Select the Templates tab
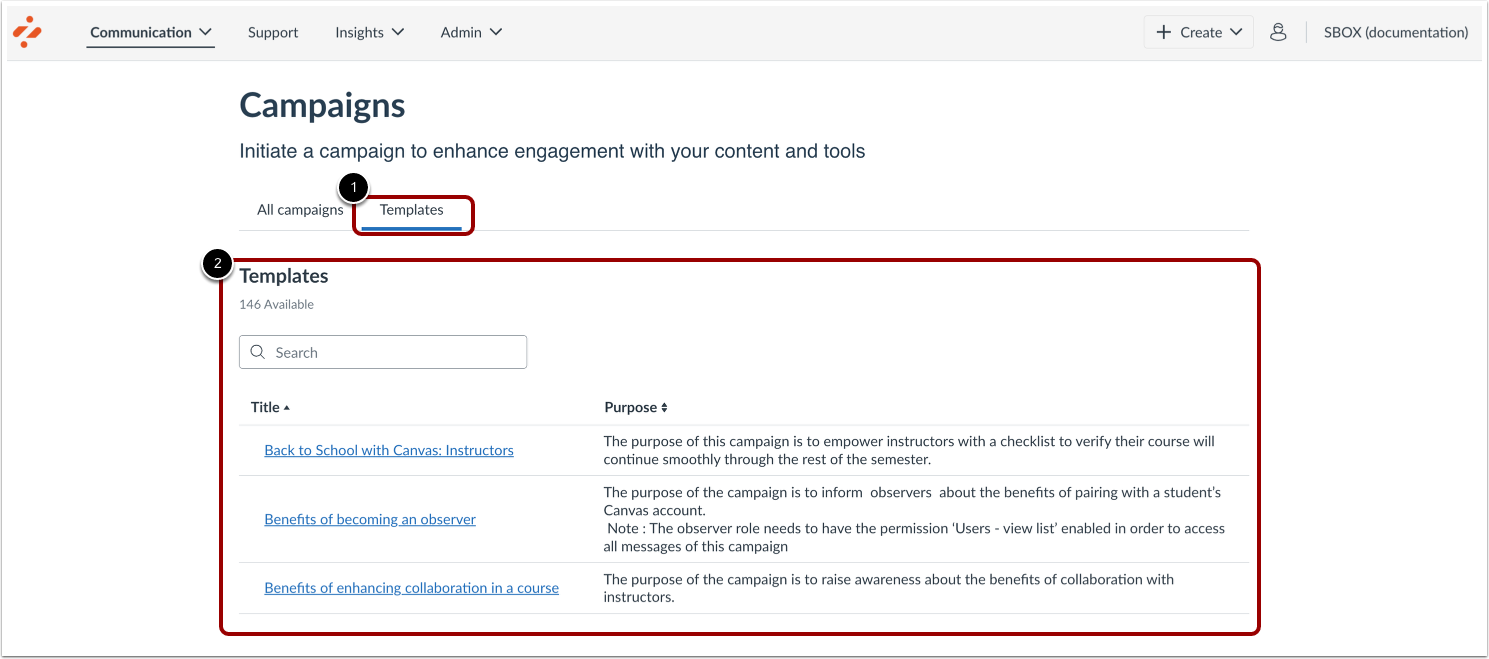Screen dimensions: 1489x659 pyautogui.click(x=412, y=210)
